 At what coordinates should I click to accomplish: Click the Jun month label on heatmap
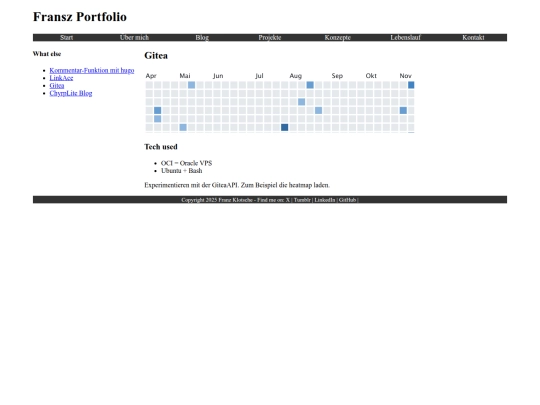218,76
